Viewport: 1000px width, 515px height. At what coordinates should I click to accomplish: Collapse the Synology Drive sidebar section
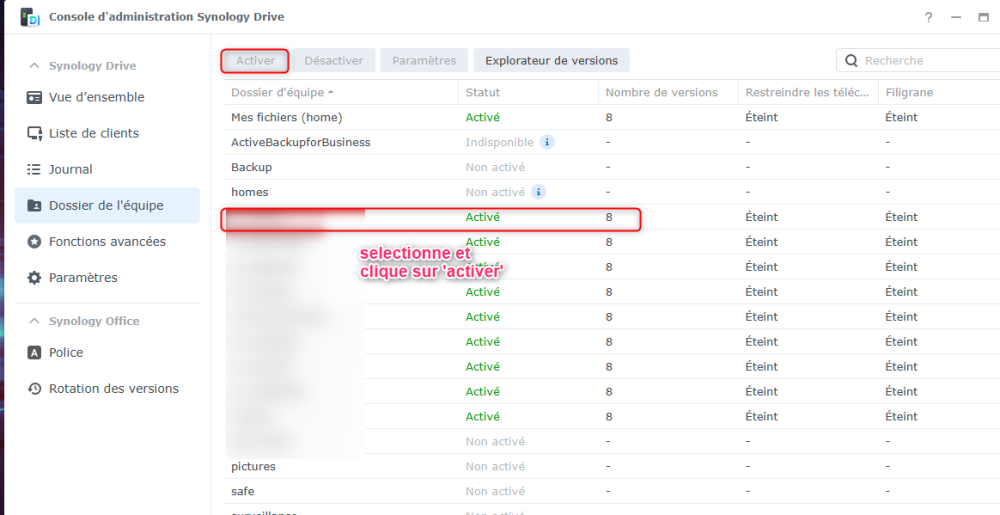pyautogui.click(x=35, y=66)
